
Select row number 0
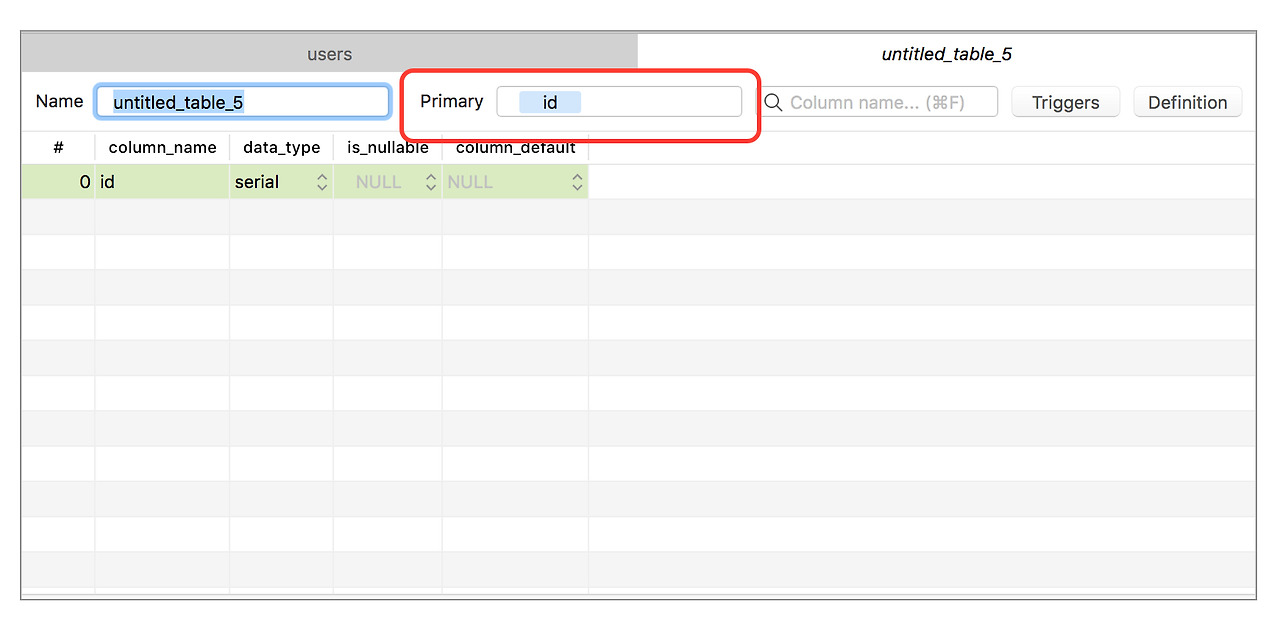click(x=58, y=182)
